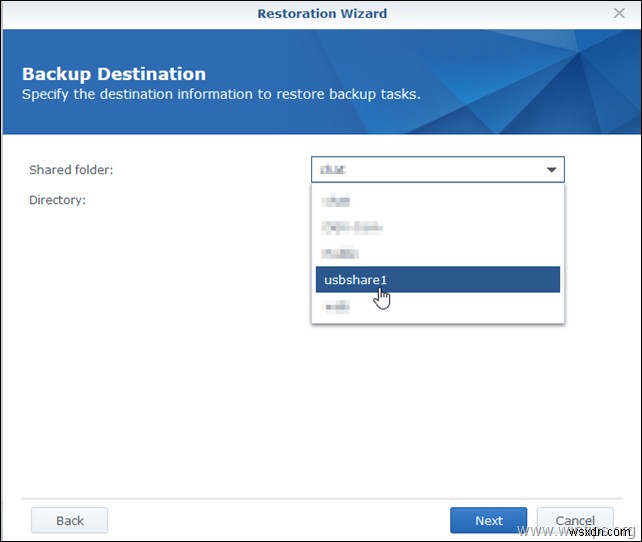Click the 'Restoration Wizard' title text
This screenshot has height=542, width=642.
(322, 14)
